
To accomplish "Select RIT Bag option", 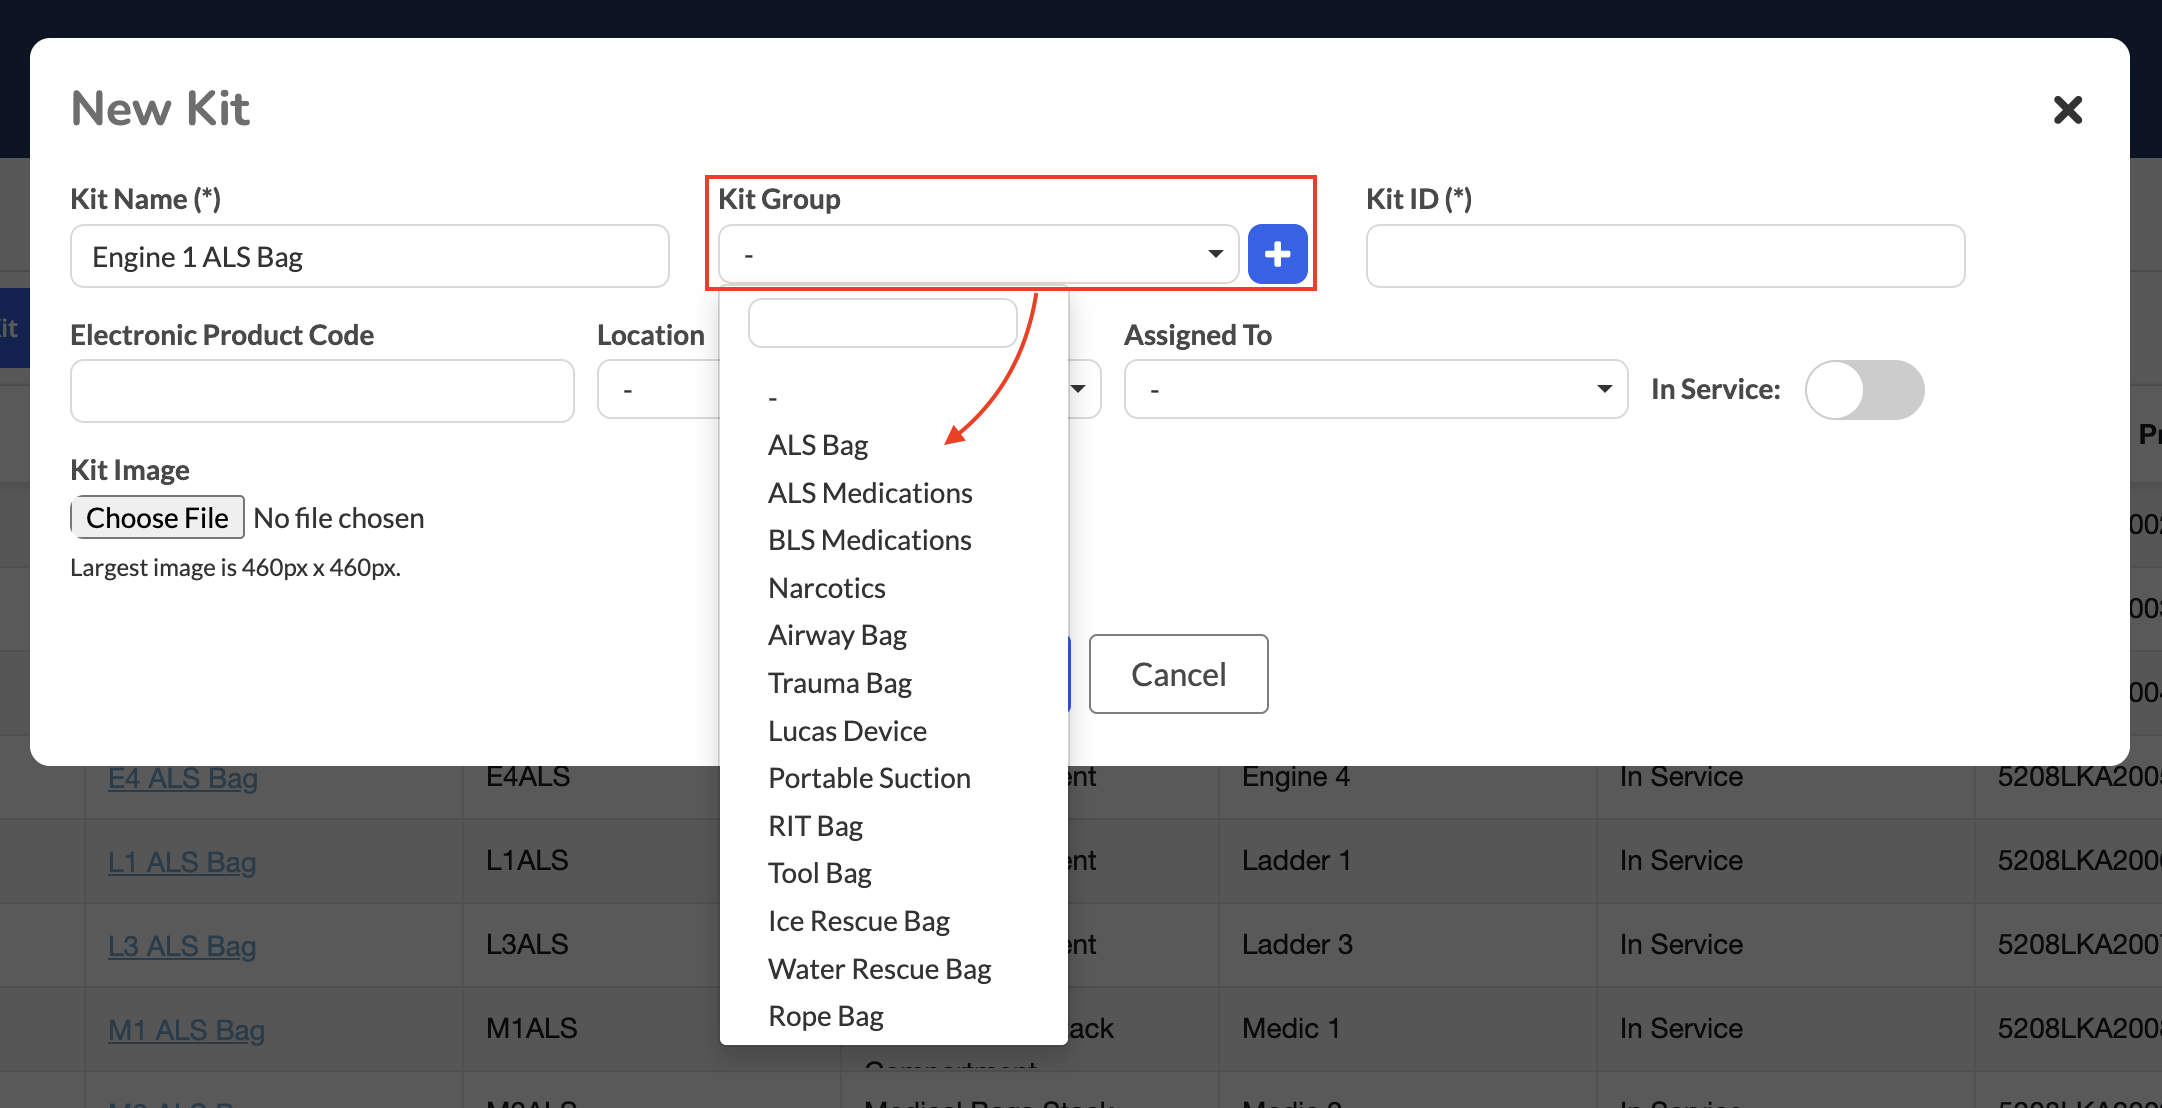I will pos(815,826).
